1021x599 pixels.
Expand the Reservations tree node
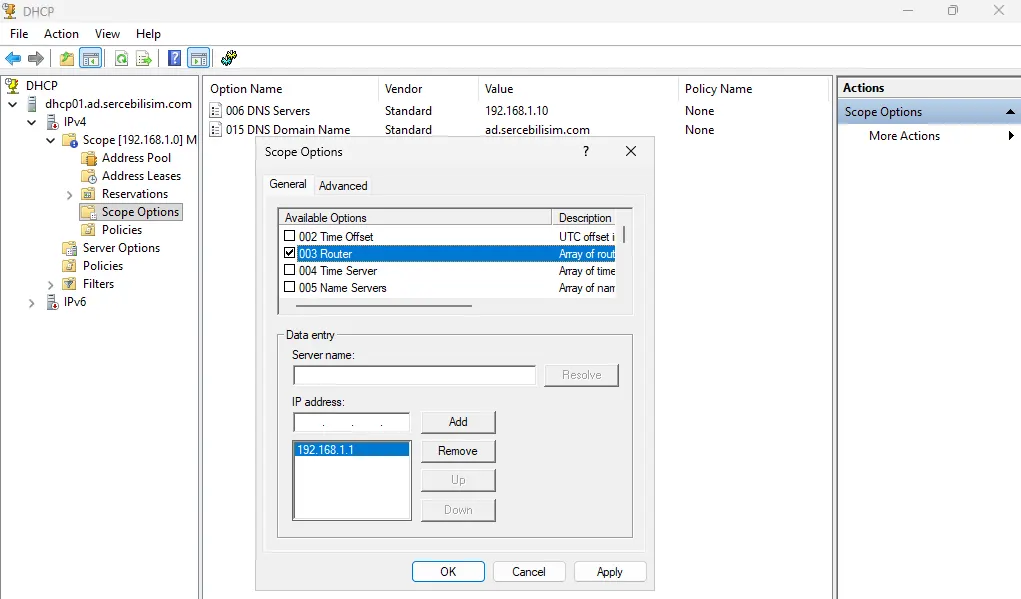pos(70,195)
